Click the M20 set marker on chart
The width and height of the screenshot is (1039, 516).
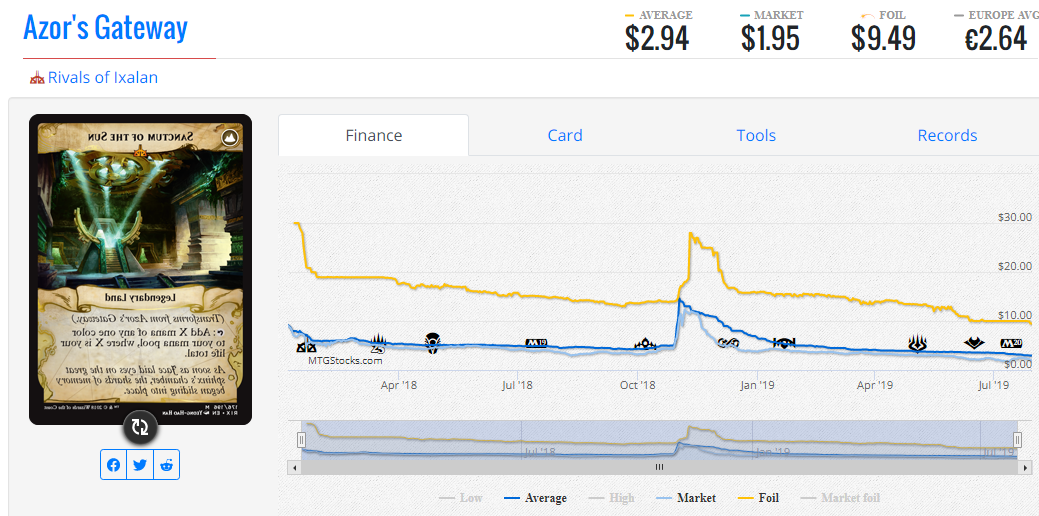[1011, 343]
